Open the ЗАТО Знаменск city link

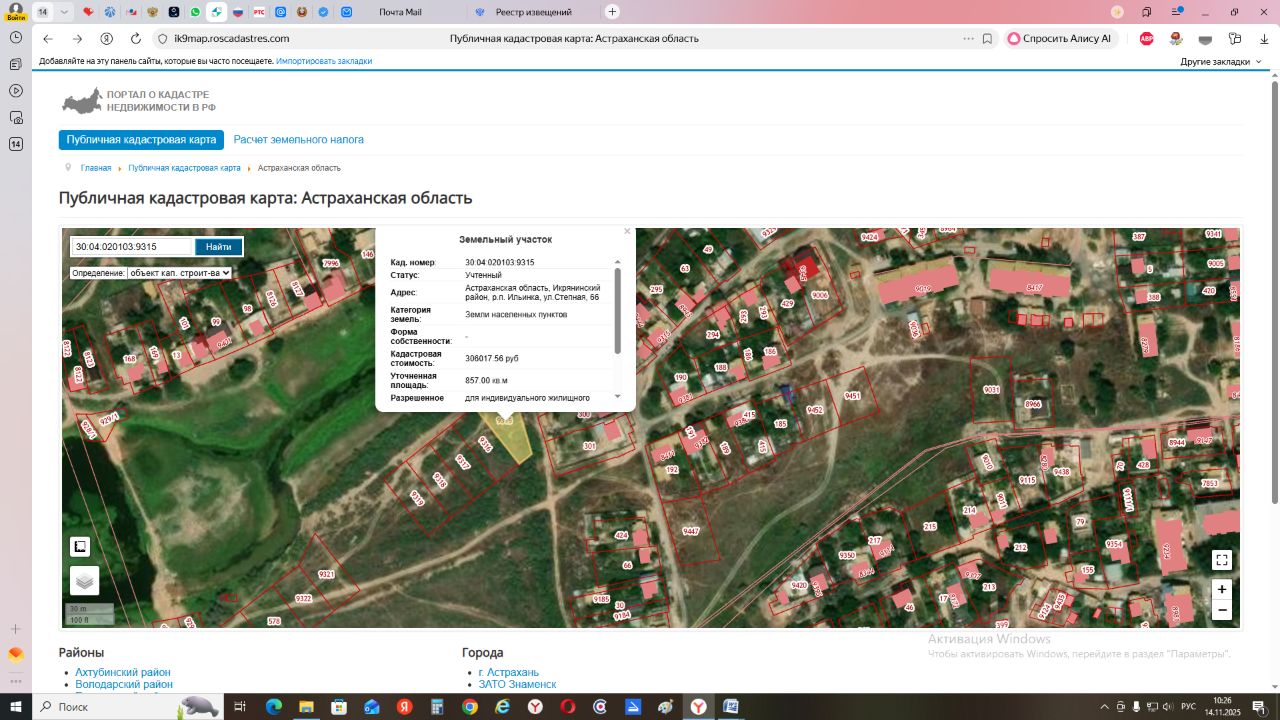[518, 684]
